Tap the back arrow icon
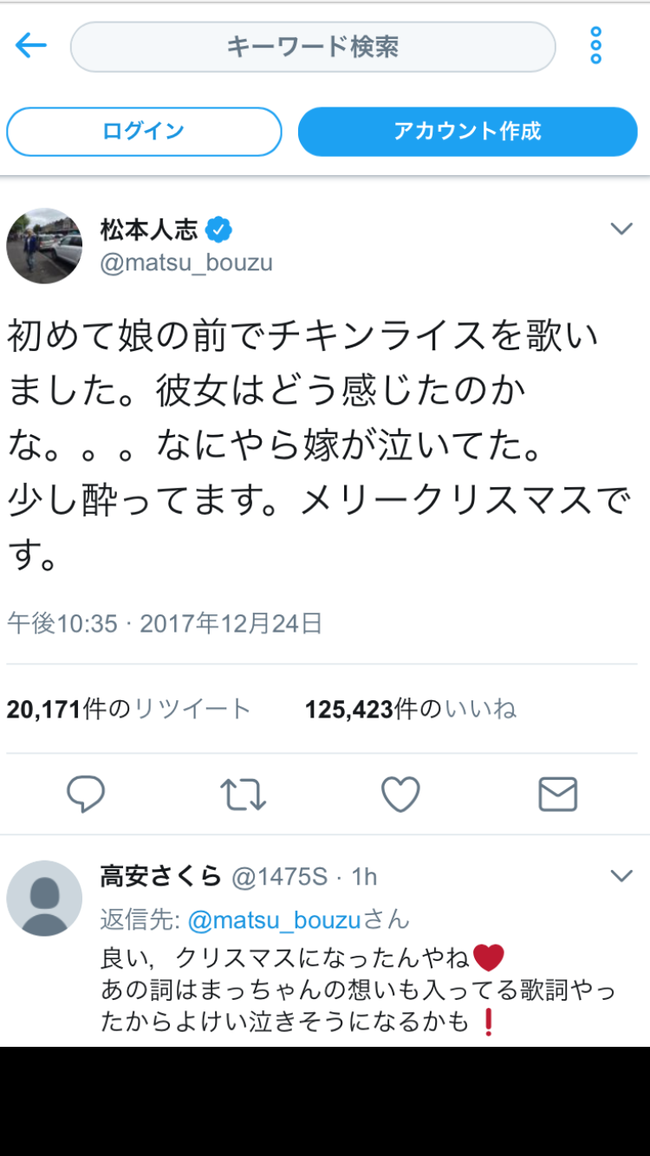650x1156 pixels. [x=31, y=46]
